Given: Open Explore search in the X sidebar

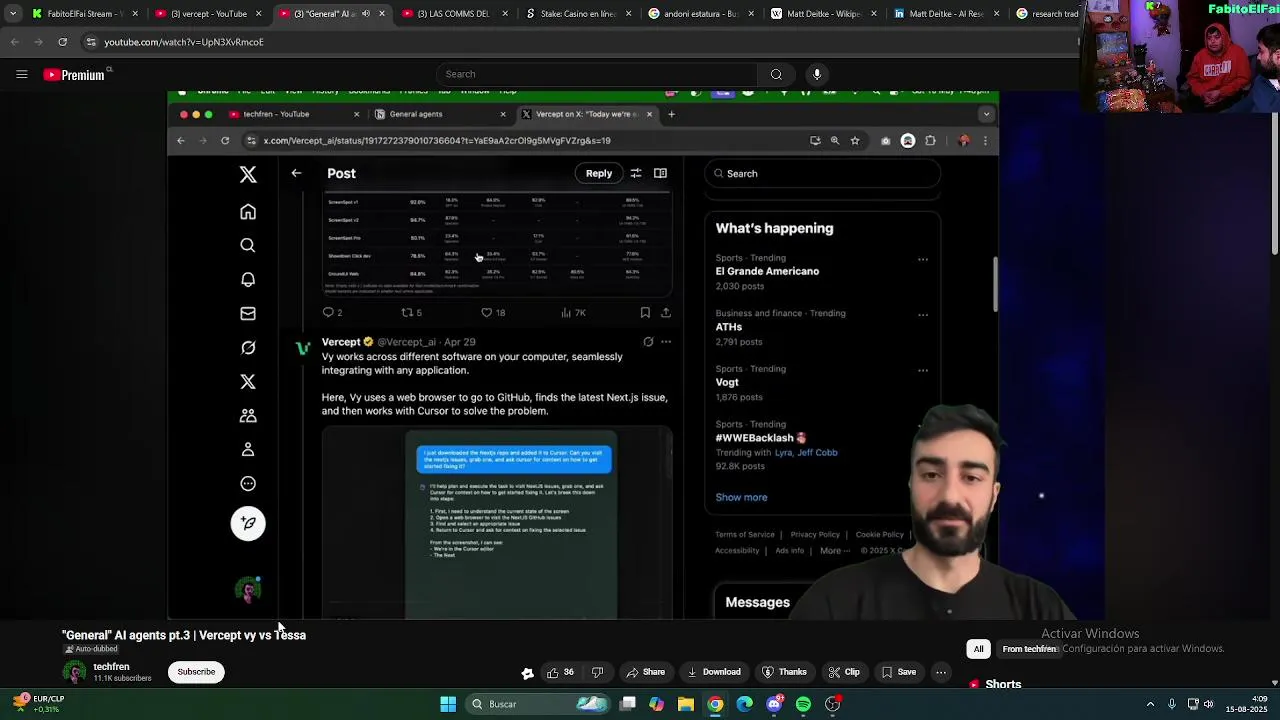Looking at the screenshot, I should (x=248, y=246).
